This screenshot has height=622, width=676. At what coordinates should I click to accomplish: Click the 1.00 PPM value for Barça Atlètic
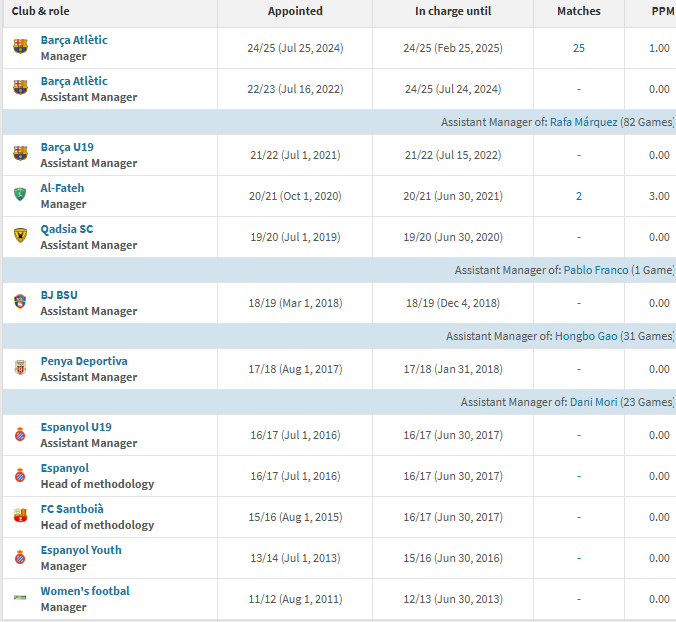click(659, 48)
